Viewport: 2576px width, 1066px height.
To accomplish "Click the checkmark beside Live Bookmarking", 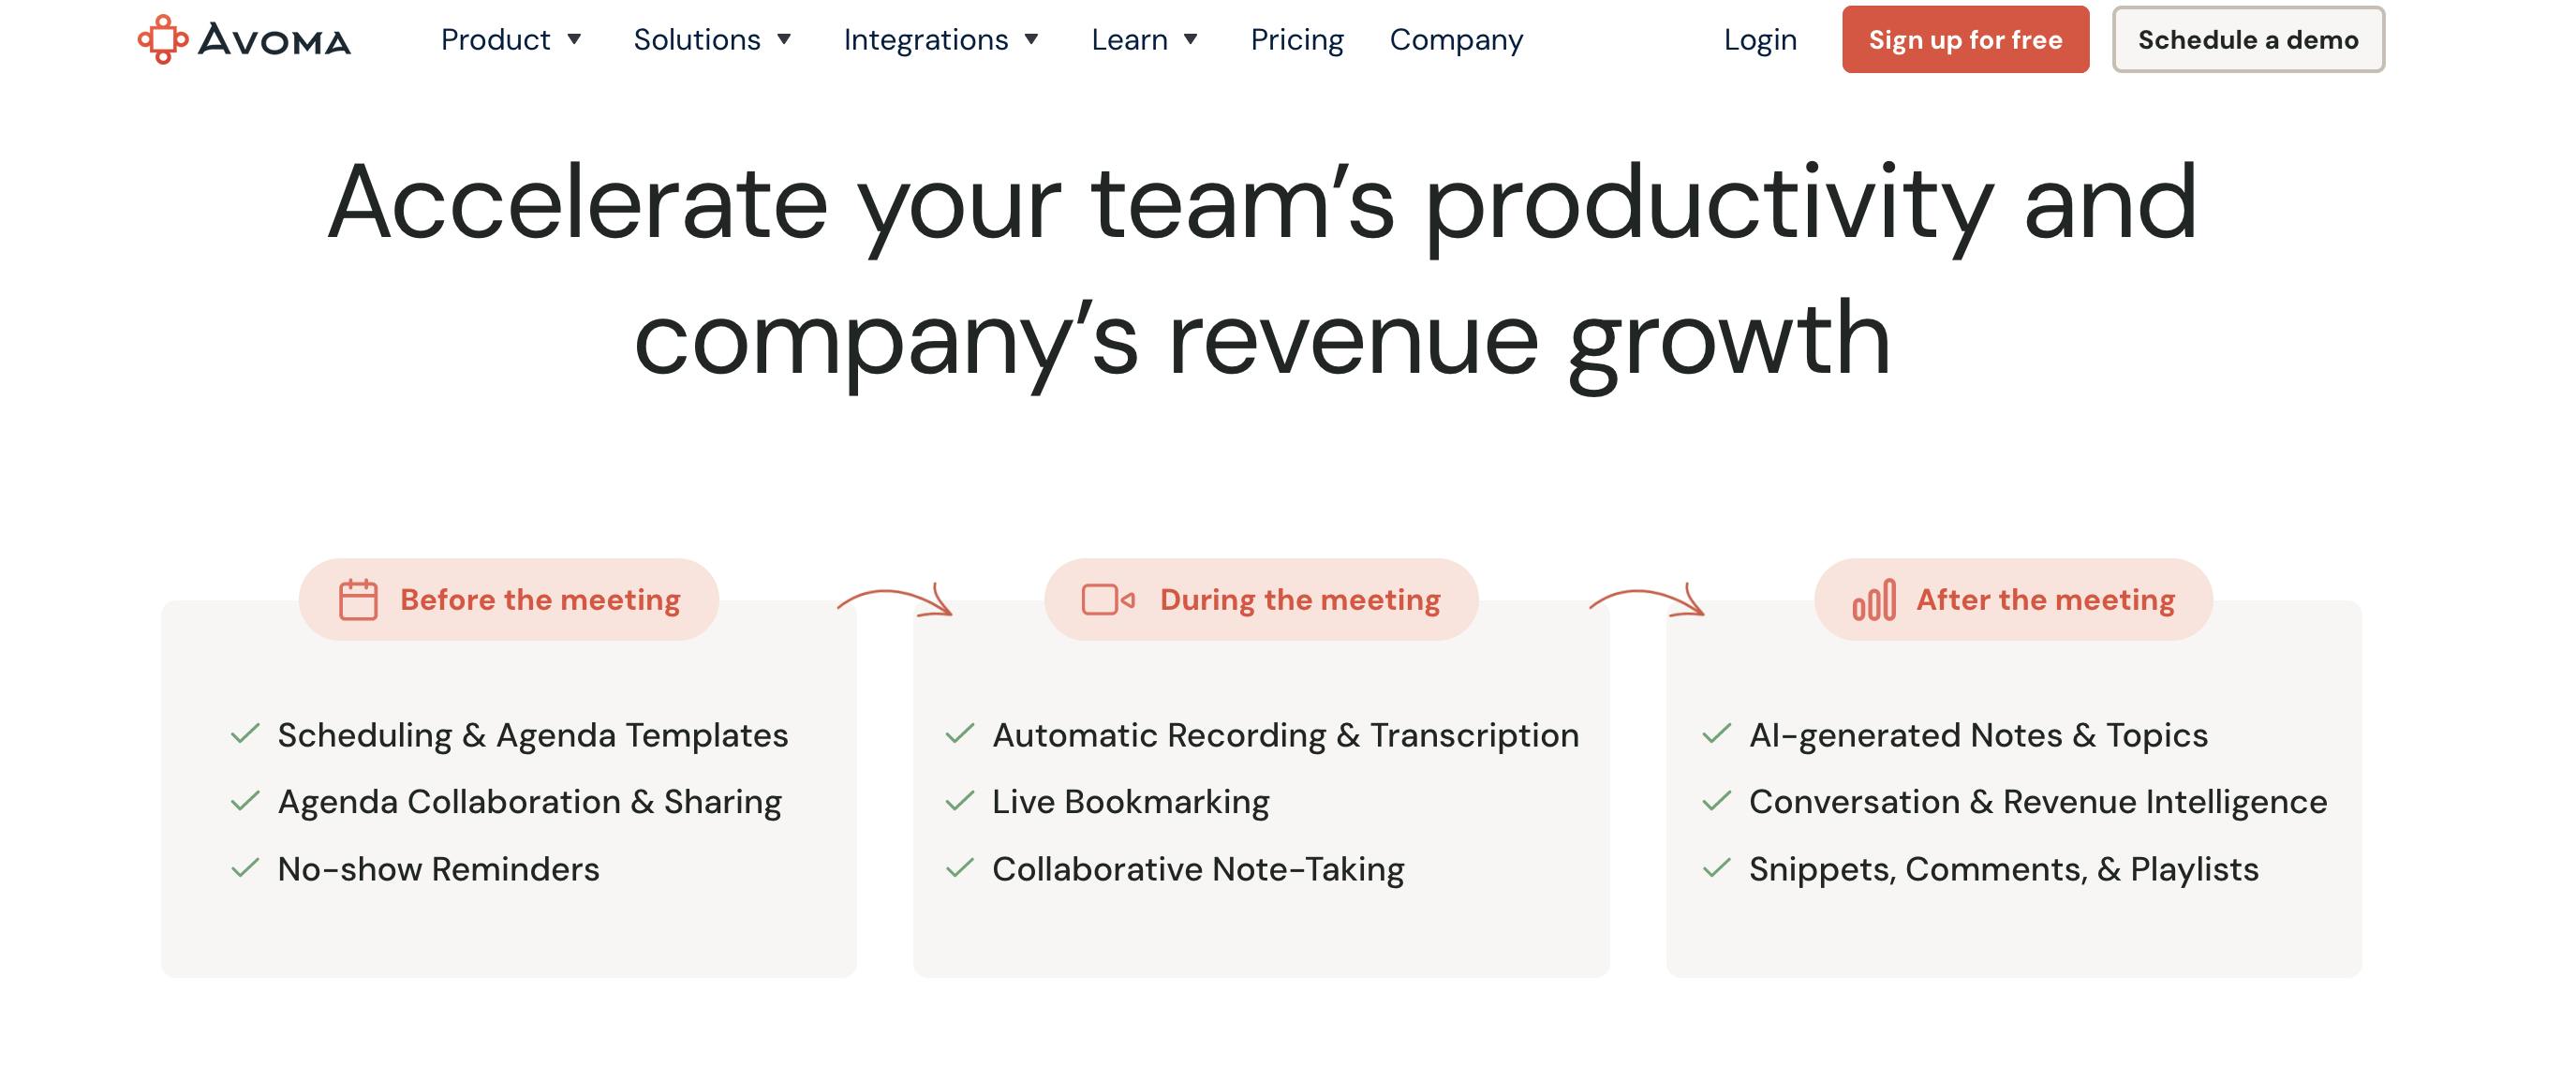I will (960, 802).
